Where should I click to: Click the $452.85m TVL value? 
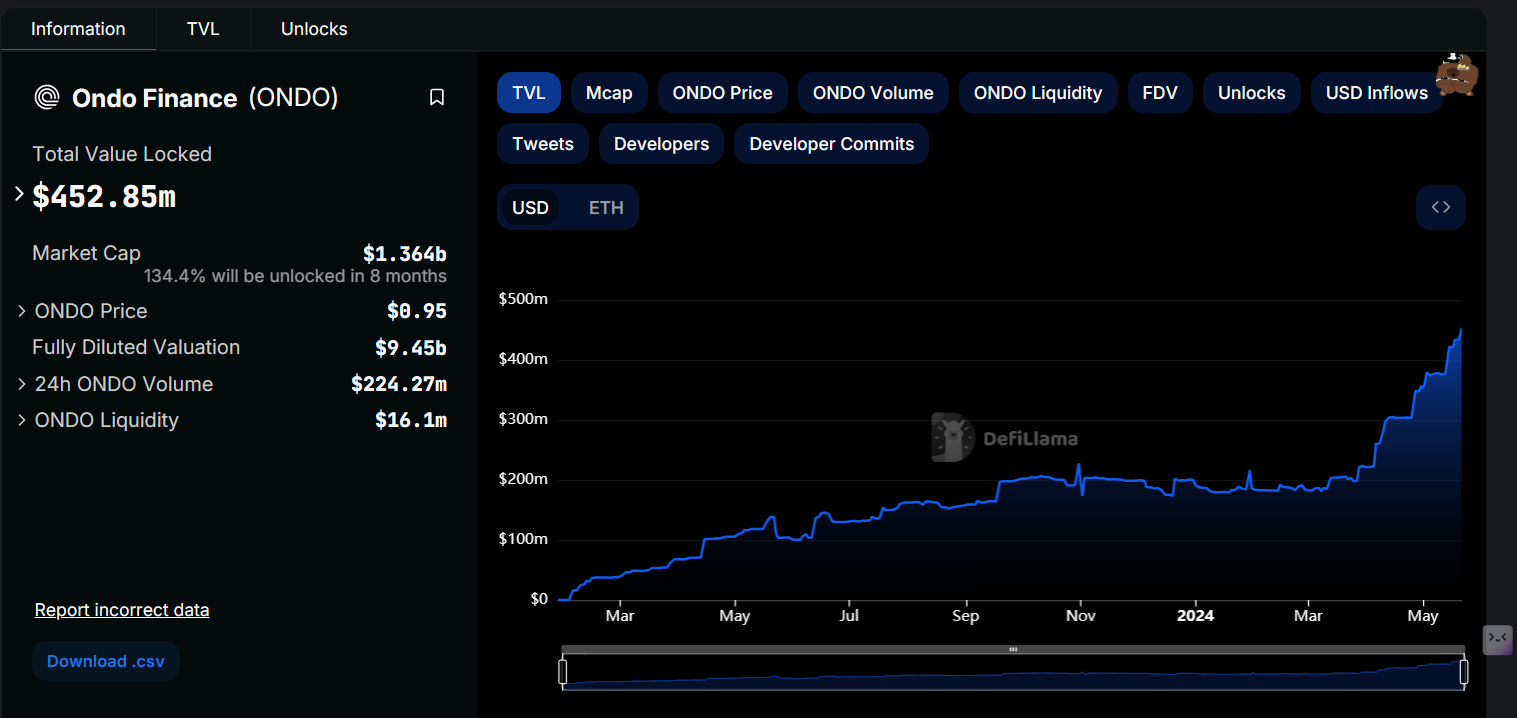pyautogui.click(x=104, y=196)
